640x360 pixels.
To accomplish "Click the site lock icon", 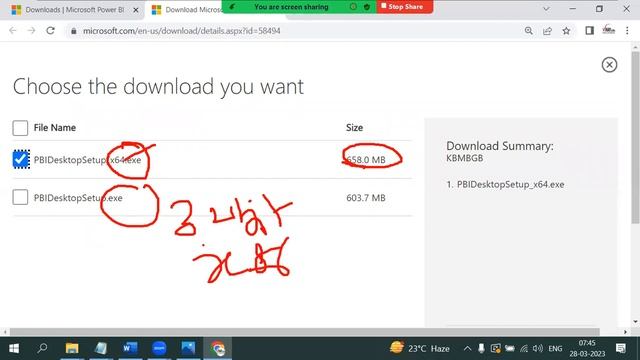I will [x=73, y=31].
